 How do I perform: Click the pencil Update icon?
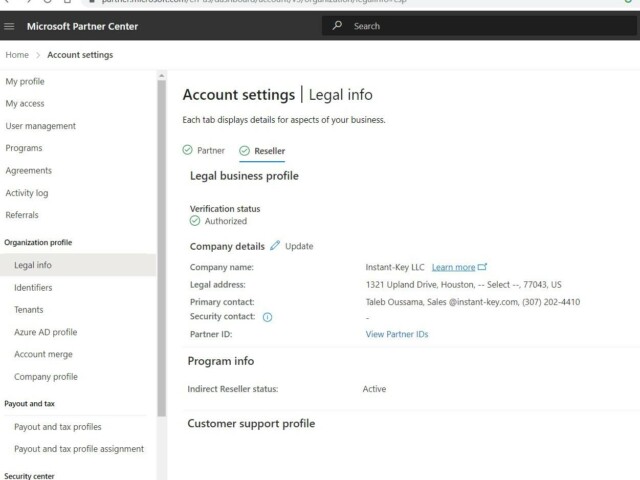pos(275,246)
